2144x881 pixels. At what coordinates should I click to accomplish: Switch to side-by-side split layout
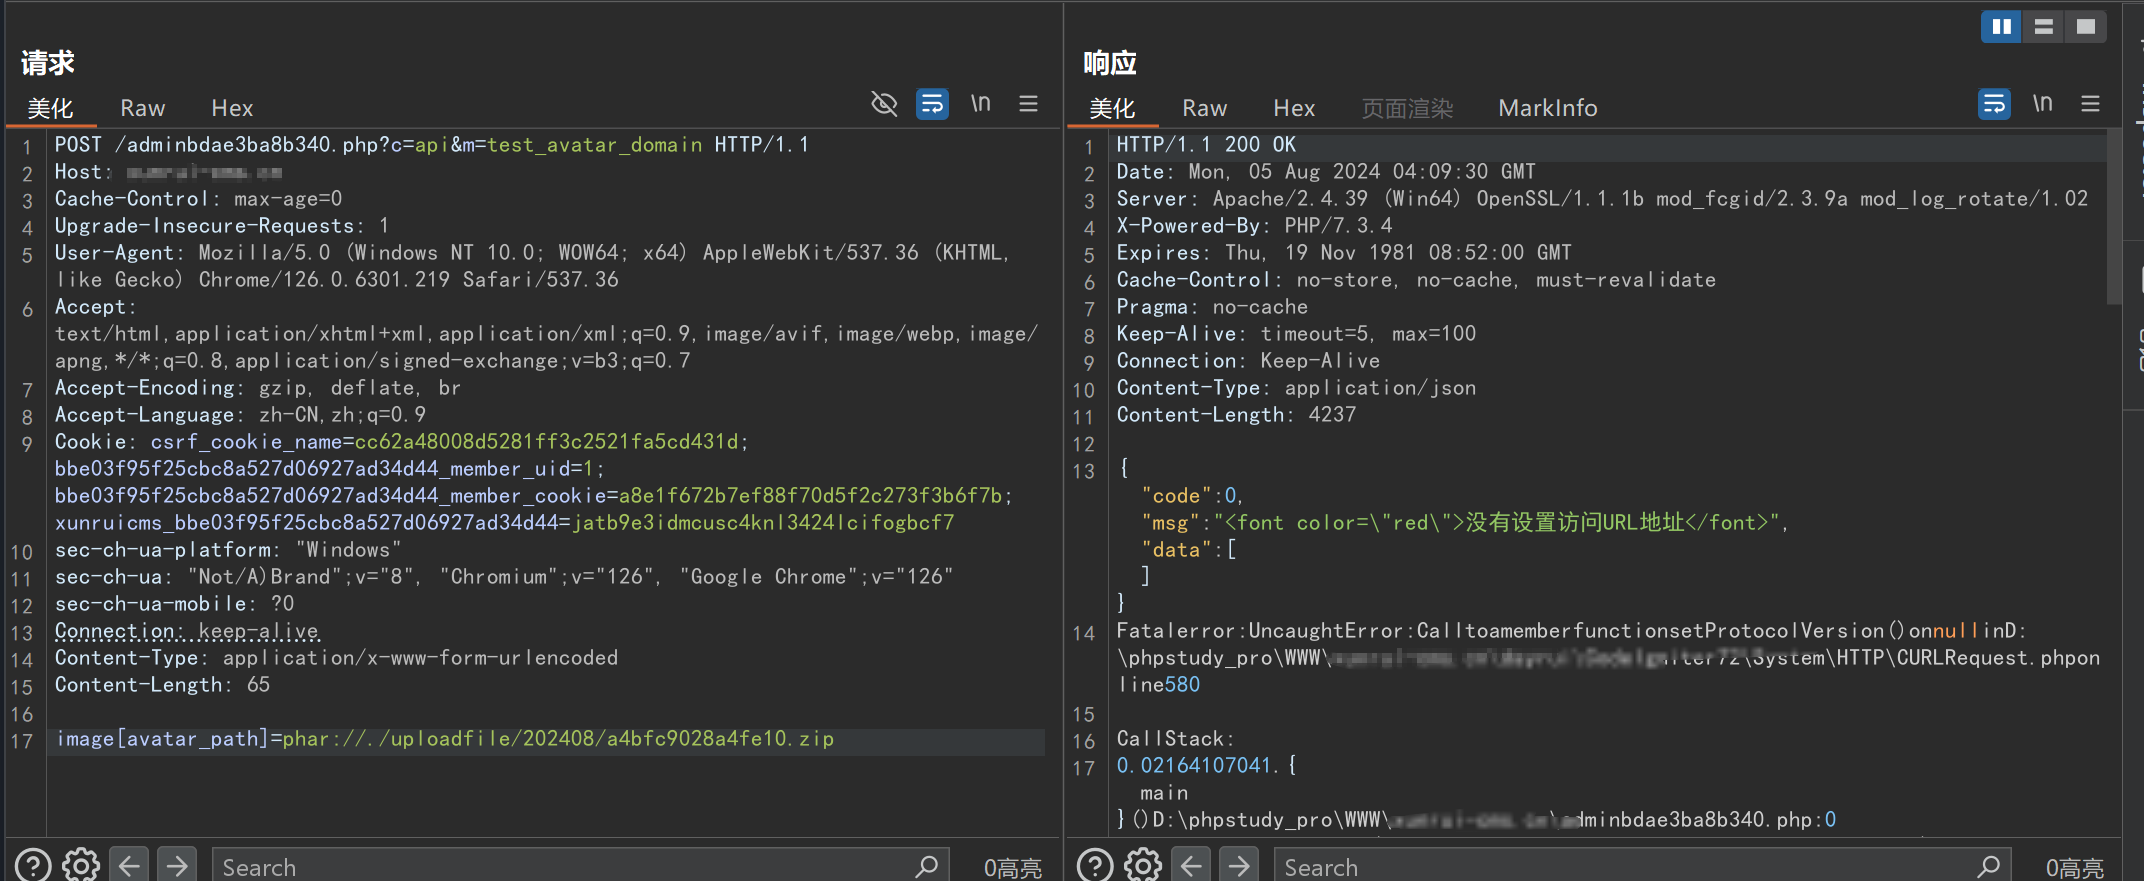click(2001, 27)
